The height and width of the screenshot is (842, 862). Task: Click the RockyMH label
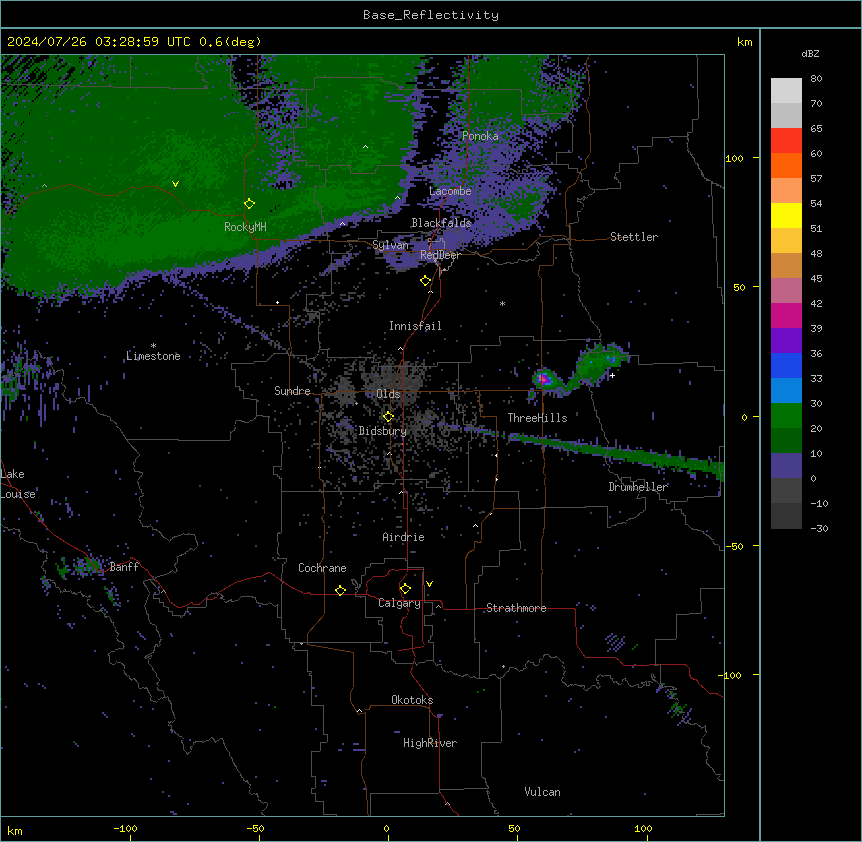(245, 227)
